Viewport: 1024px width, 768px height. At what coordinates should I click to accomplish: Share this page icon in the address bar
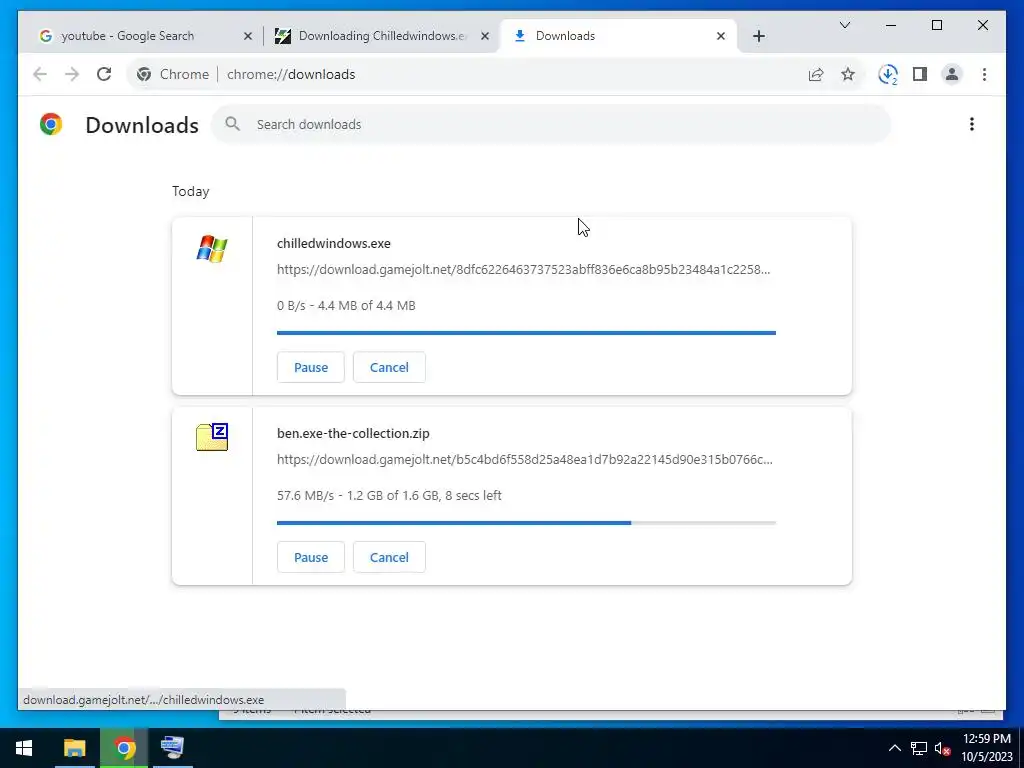click(816, 74)
